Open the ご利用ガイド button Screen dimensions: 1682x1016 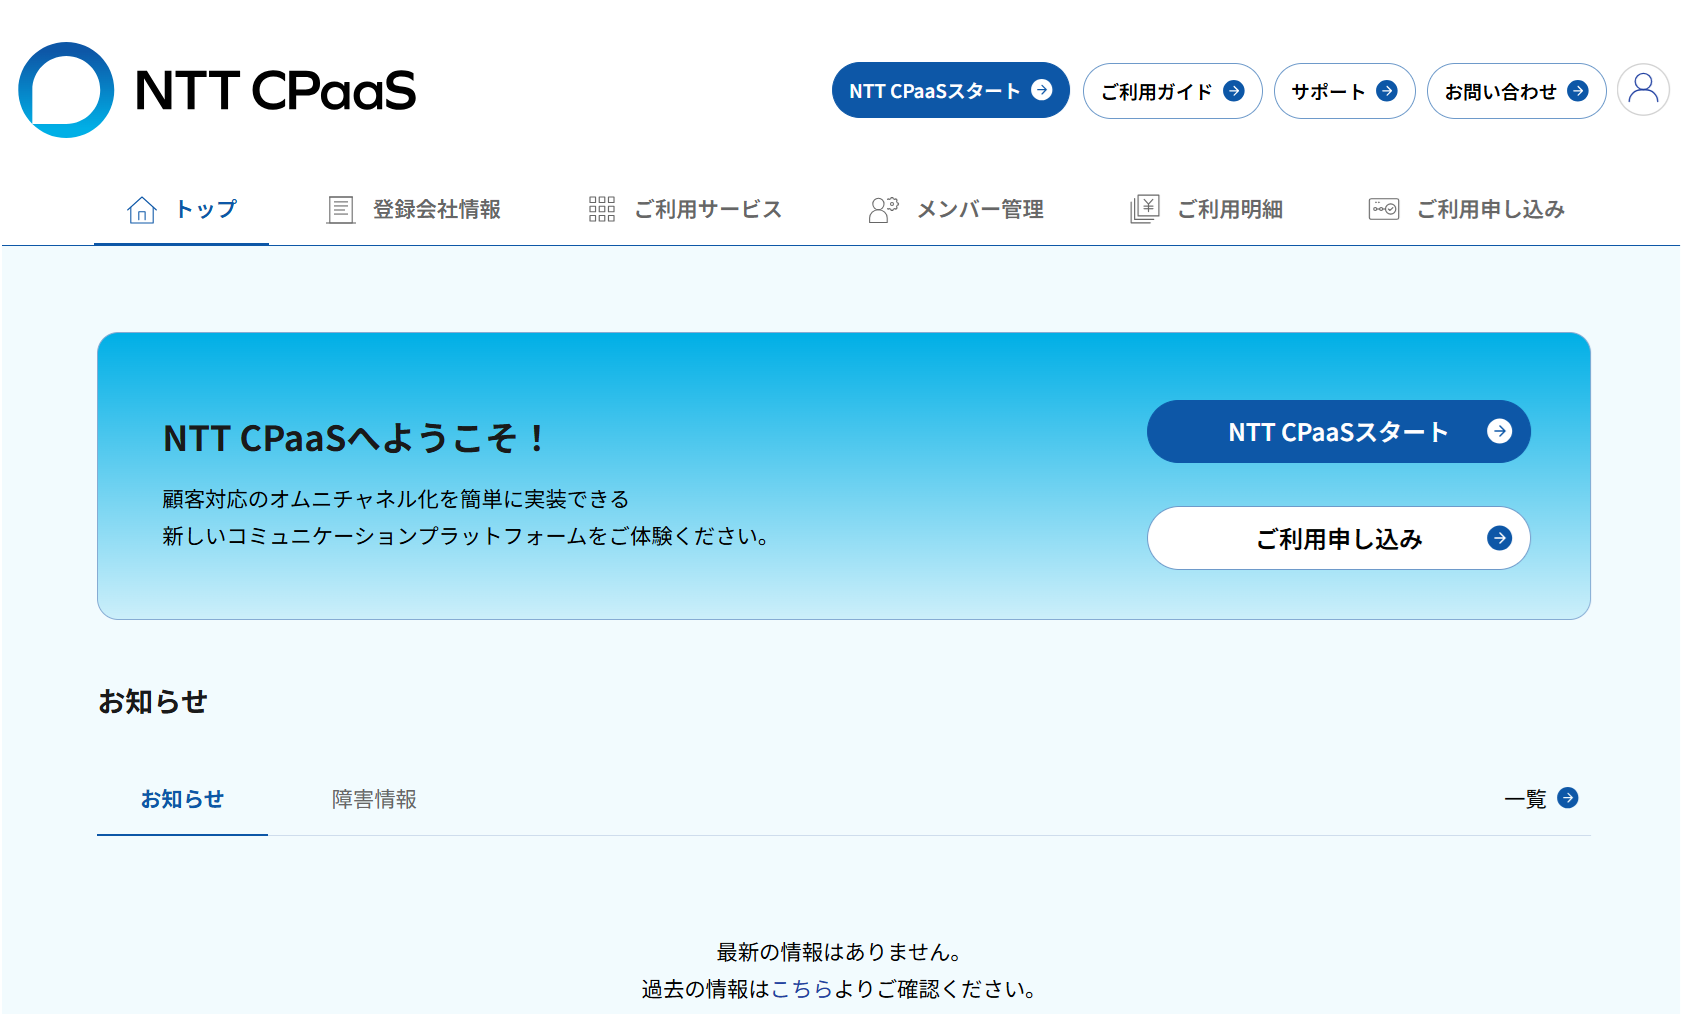1173,91
